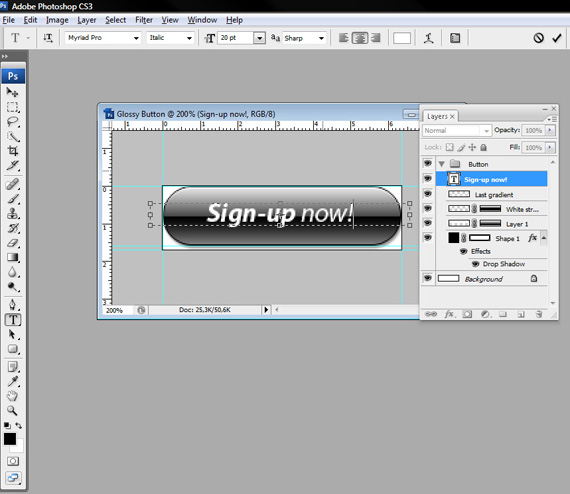Viewport: 570px width, 494px height.
Task: Select the Healing Brush tool
Action: coord(12,184)
